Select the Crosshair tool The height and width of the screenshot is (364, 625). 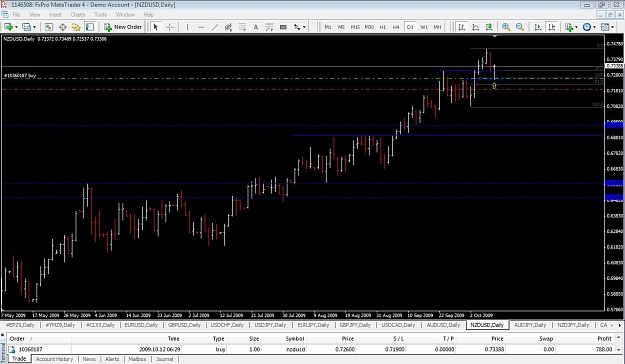tap(170, 27)
